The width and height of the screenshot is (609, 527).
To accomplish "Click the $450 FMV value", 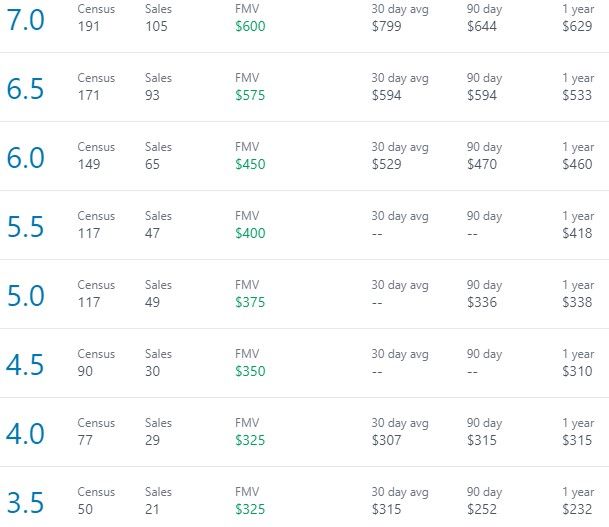I will tap(250, 164).
